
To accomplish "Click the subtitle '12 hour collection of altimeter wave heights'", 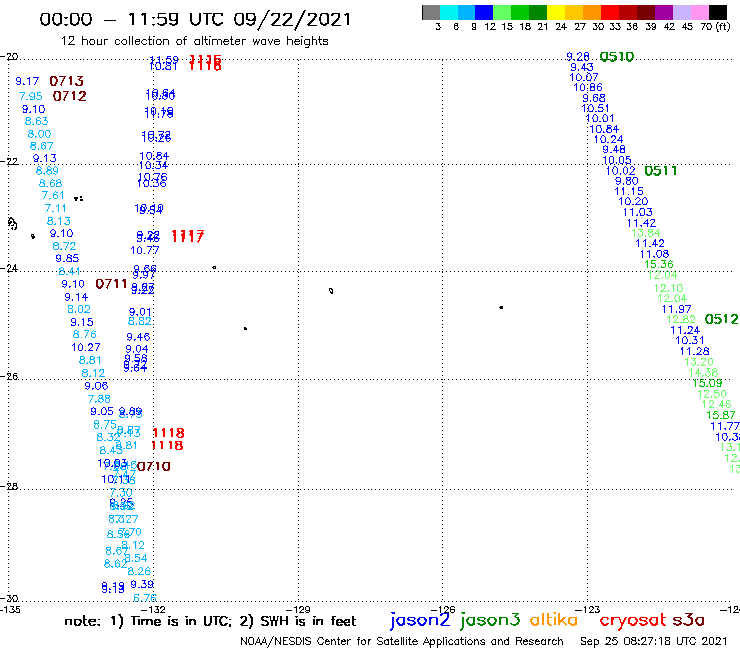I will [194, 41].
